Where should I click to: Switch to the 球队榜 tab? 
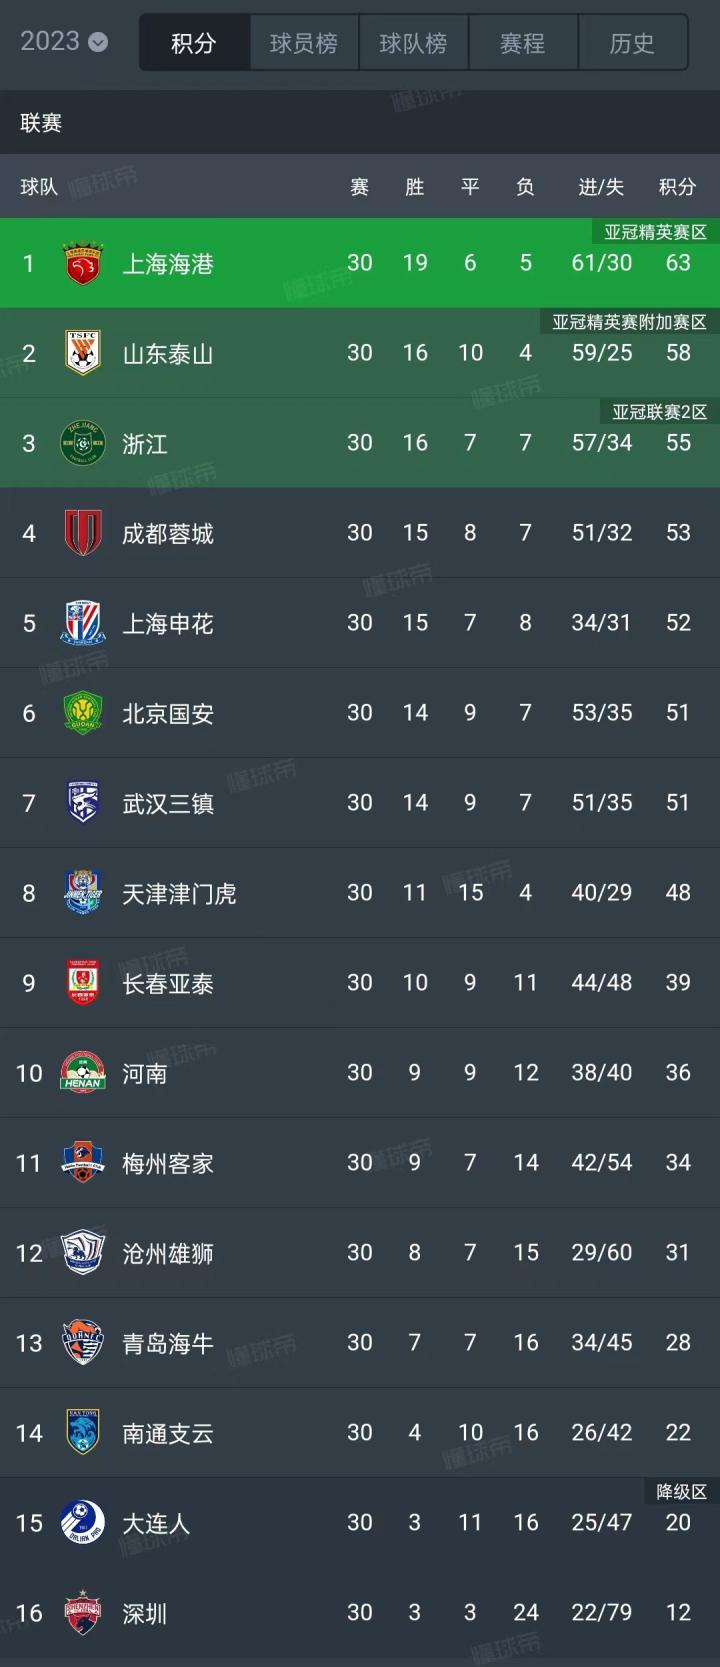413,43
